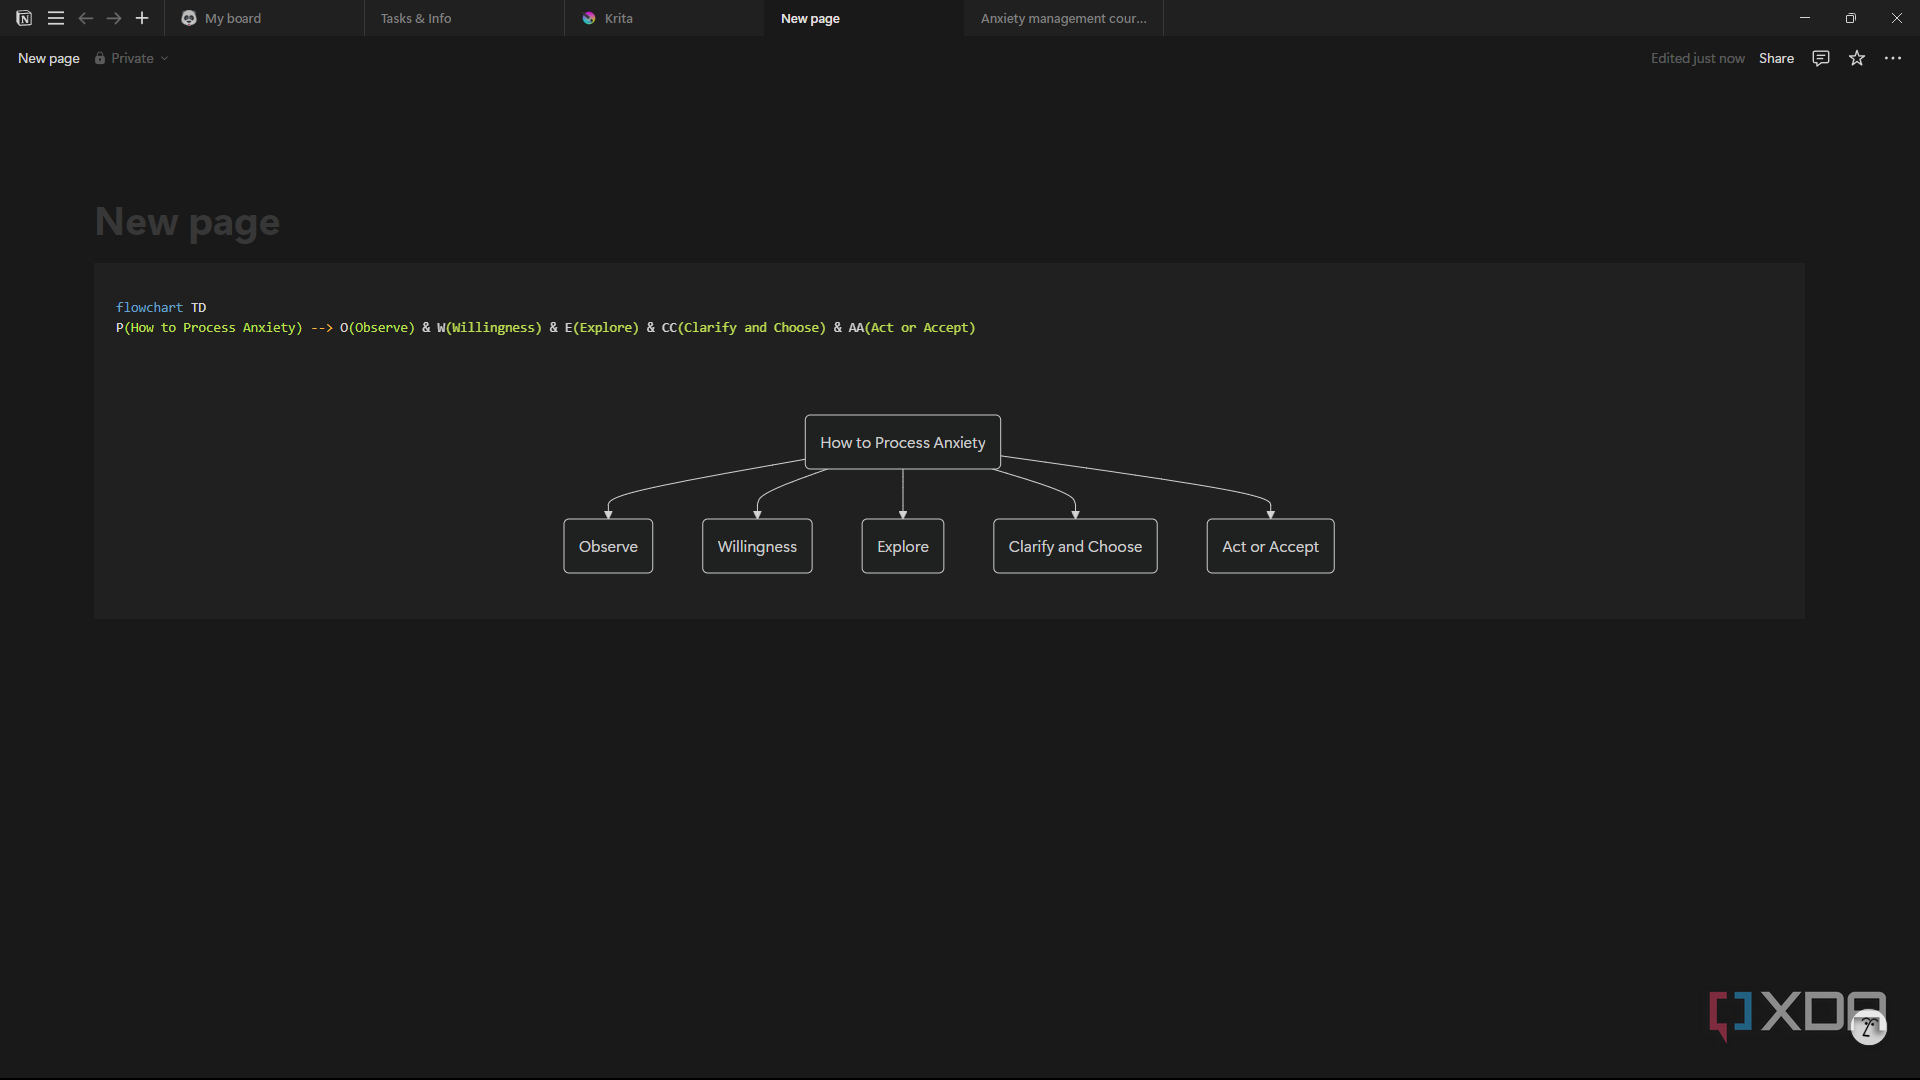Click the New page breadcrumb
Image resolution: width=1920 pixels, height=1080 pixels.
point(49,58)
